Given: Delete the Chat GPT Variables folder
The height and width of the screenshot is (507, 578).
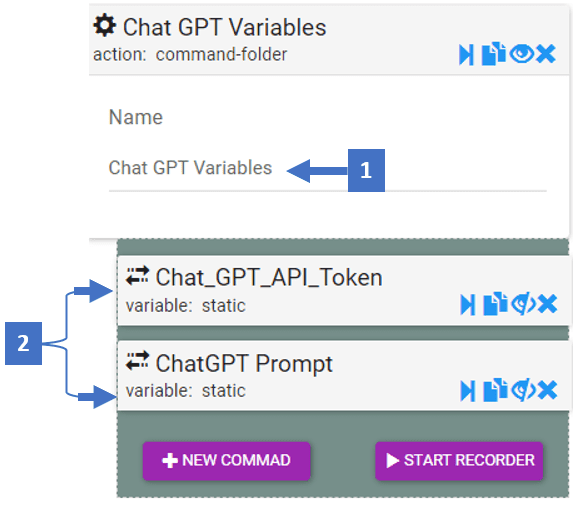Looking at the screenshot, I should [546, 54].
